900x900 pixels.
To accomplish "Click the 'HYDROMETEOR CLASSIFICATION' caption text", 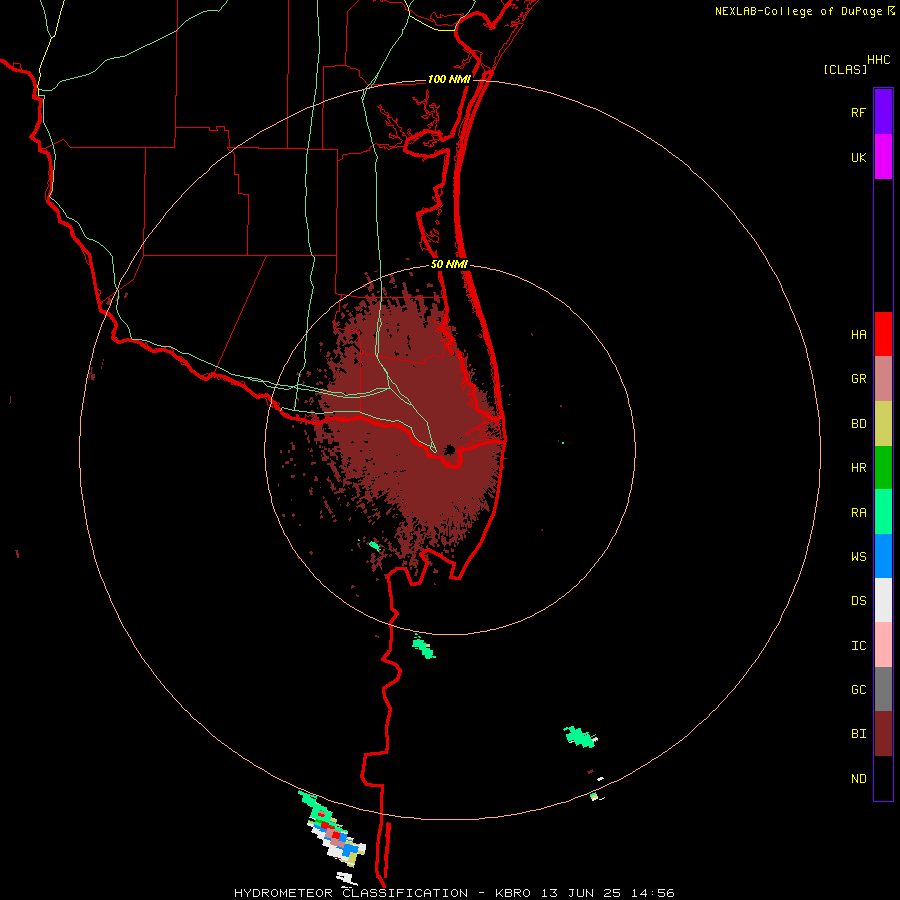I will (351, 893).
